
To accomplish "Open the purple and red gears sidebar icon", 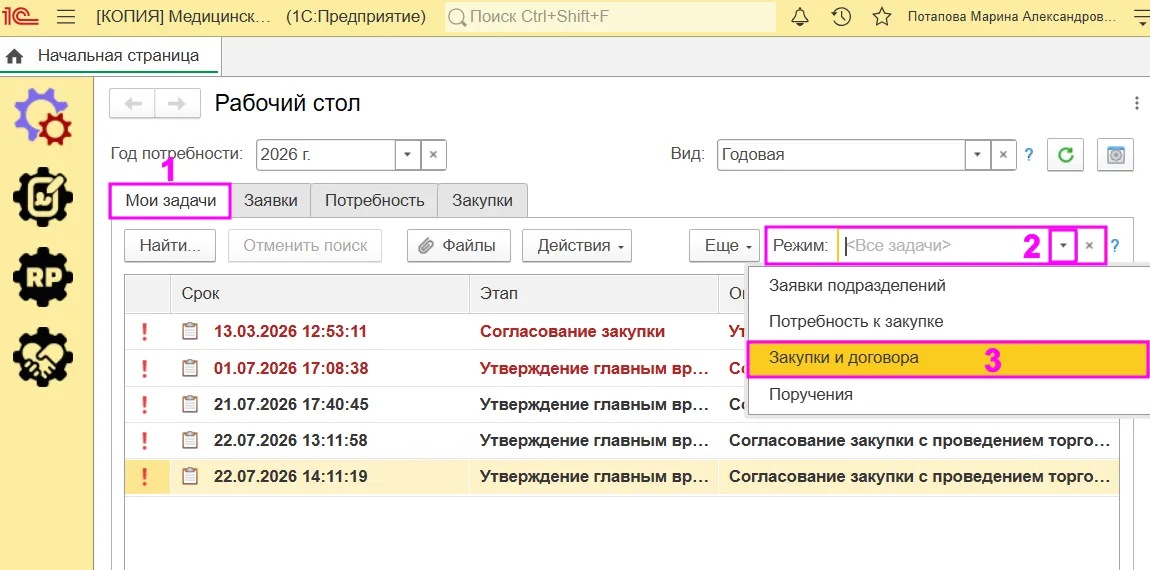I will point(43,116).
